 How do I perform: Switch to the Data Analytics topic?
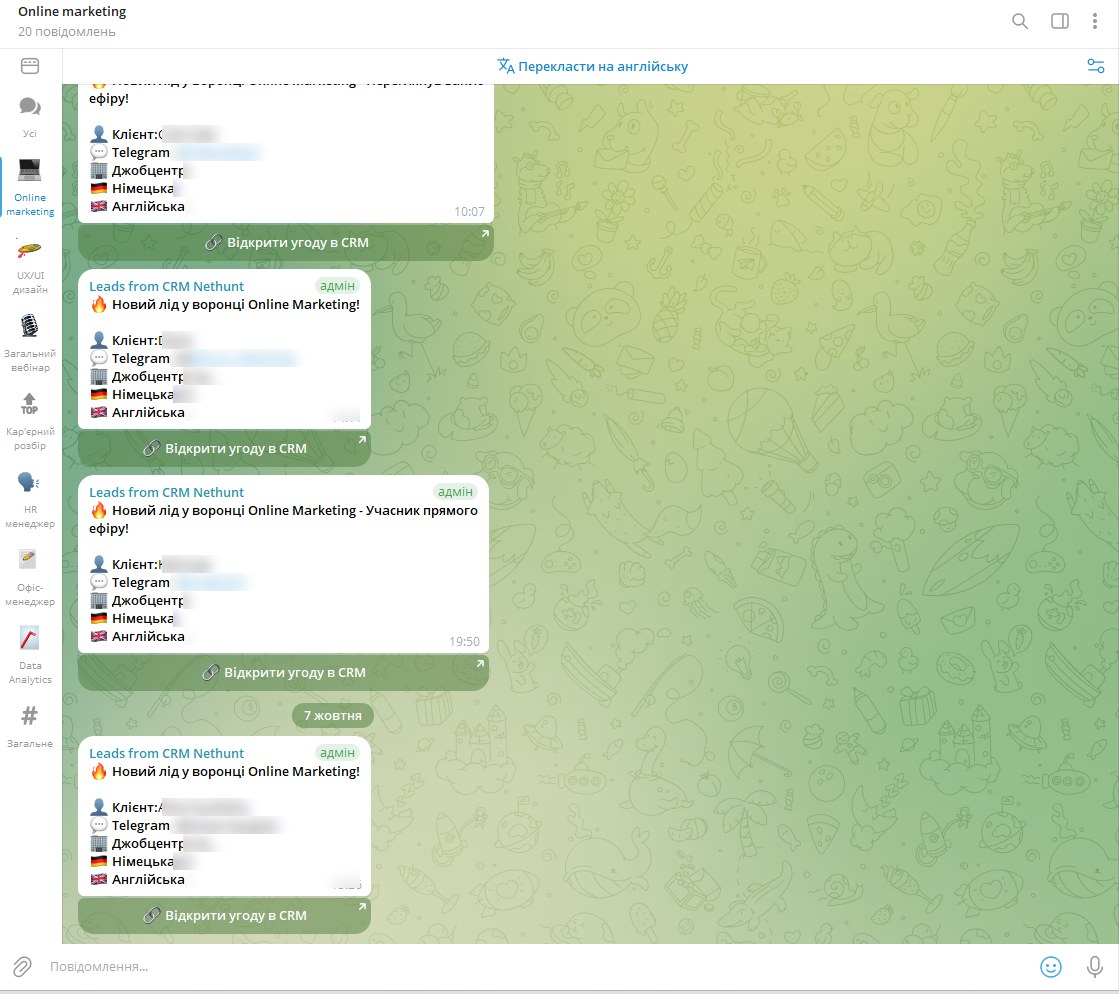[x=30, y=655]
